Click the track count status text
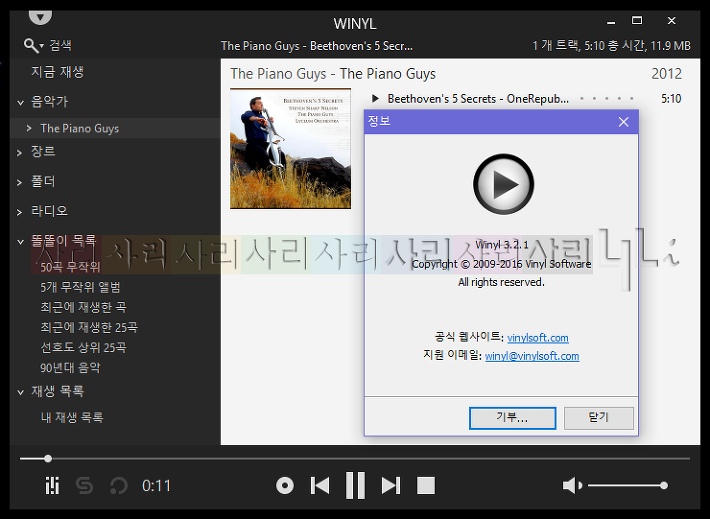Image resolution: width=710 pixels, height=519 pixels. point(611,46)
